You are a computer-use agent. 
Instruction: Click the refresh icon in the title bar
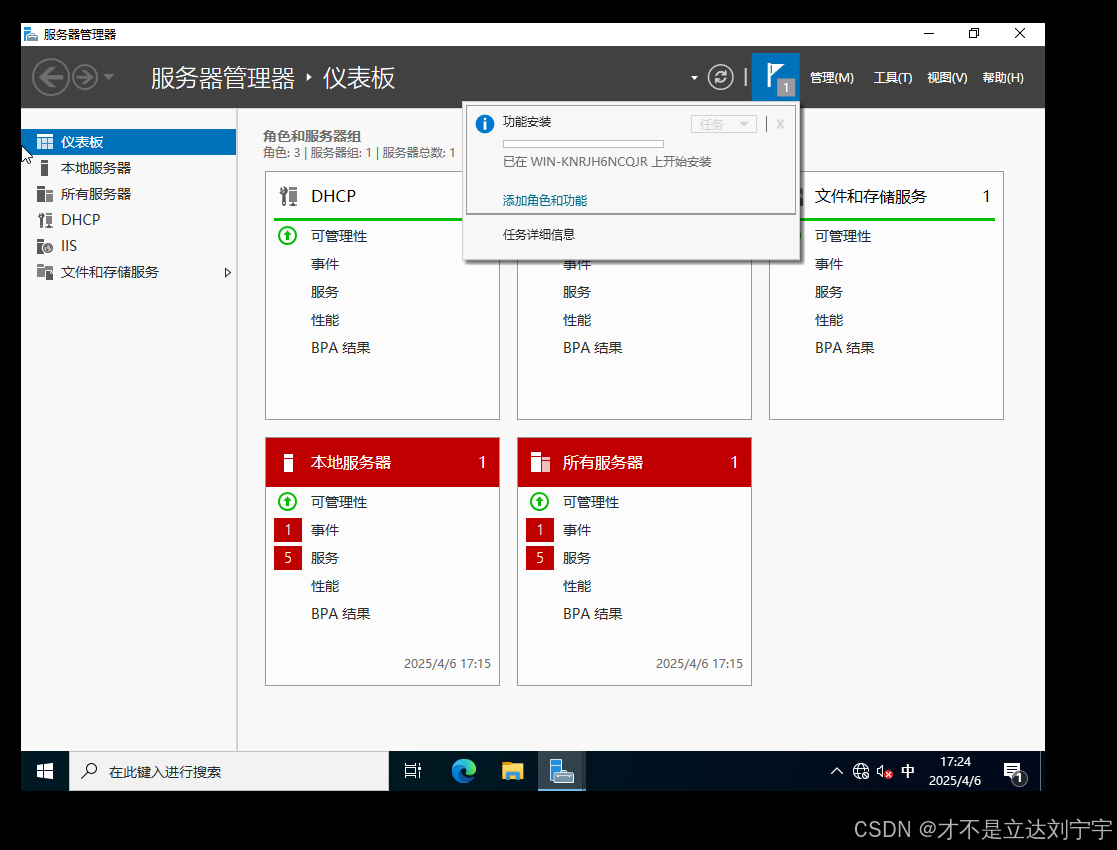coord(720,76)
